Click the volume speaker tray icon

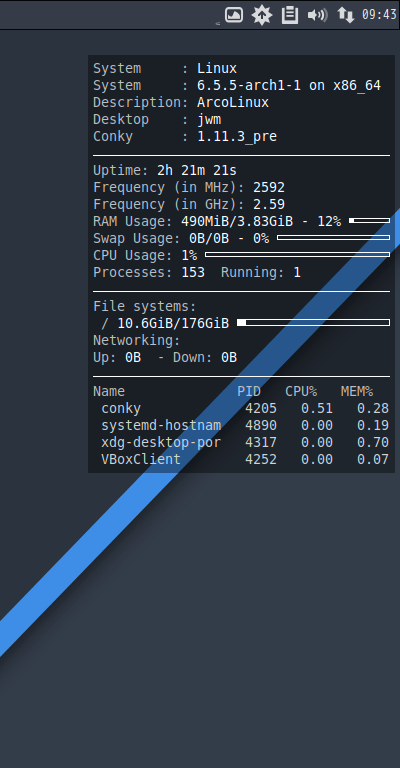[317, 15]
